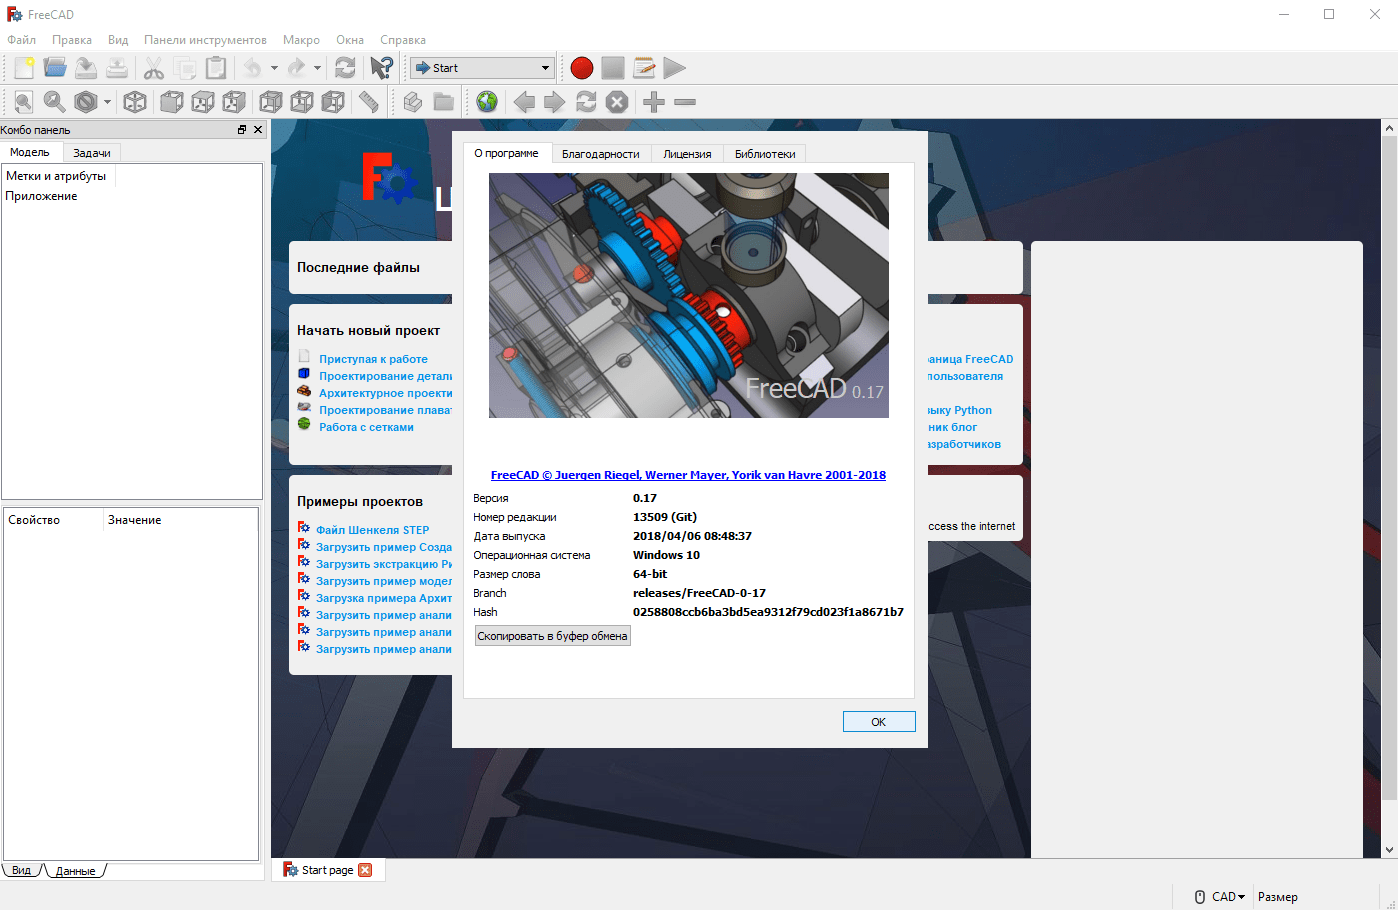1398x910 pixels.
Task: Stop page loading with X icon
Action: [x=617, y=102]
